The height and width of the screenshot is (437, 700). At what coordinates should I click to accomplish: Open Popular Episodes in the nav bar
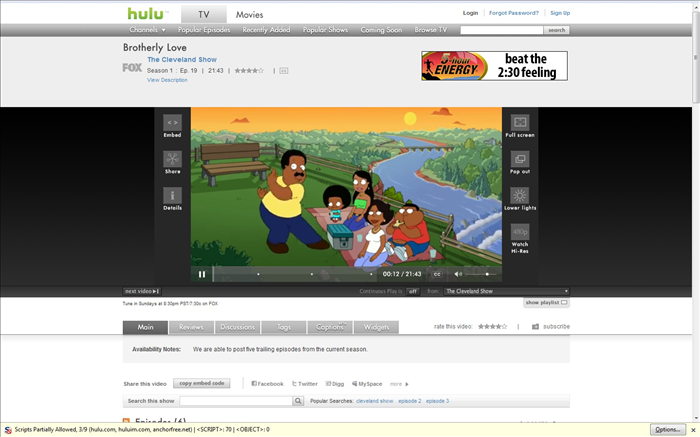click(204, 30)
